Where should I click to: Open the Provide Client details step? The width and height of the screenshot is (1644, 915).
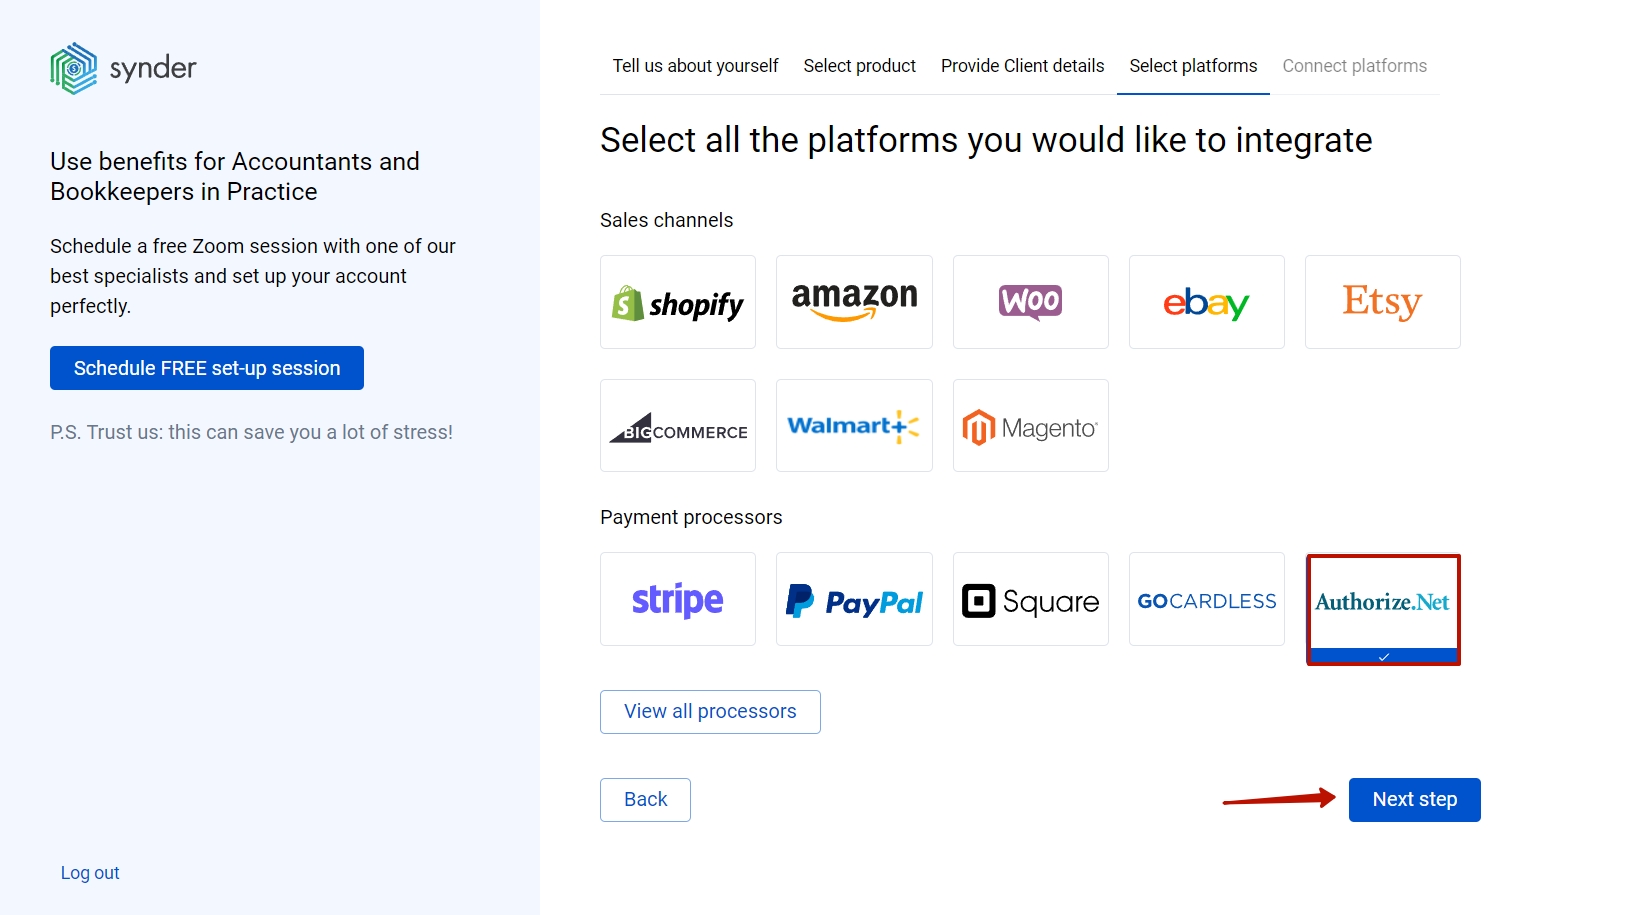tap(1022, 66)
